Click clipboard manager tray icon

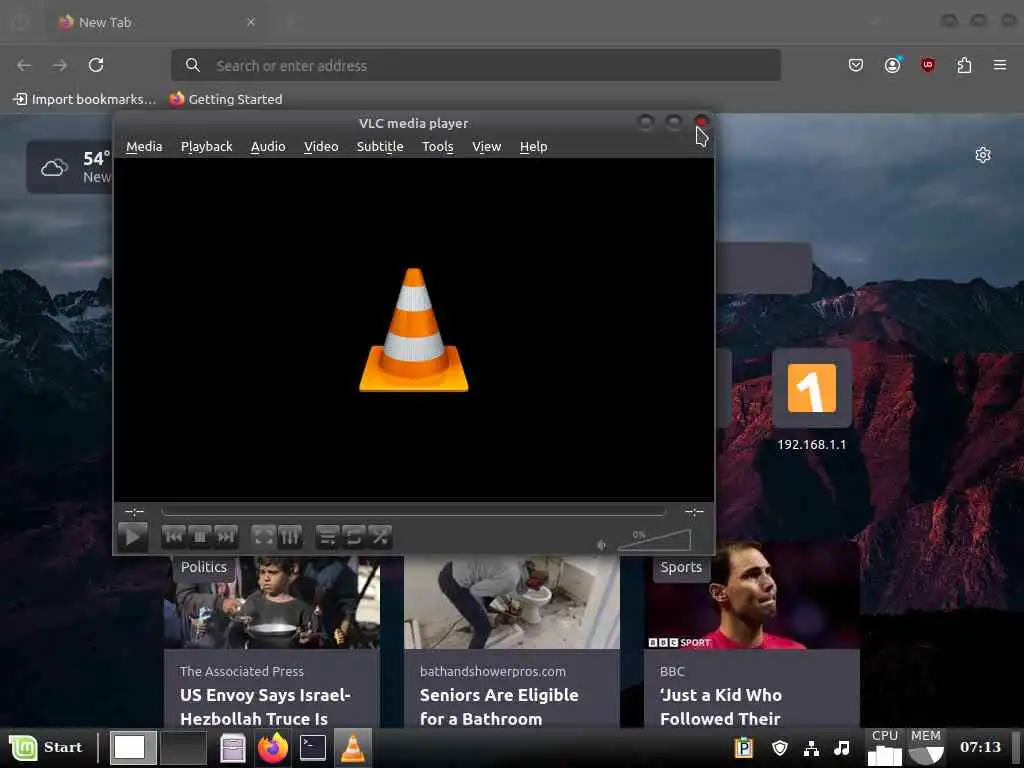tap(744, 747)
